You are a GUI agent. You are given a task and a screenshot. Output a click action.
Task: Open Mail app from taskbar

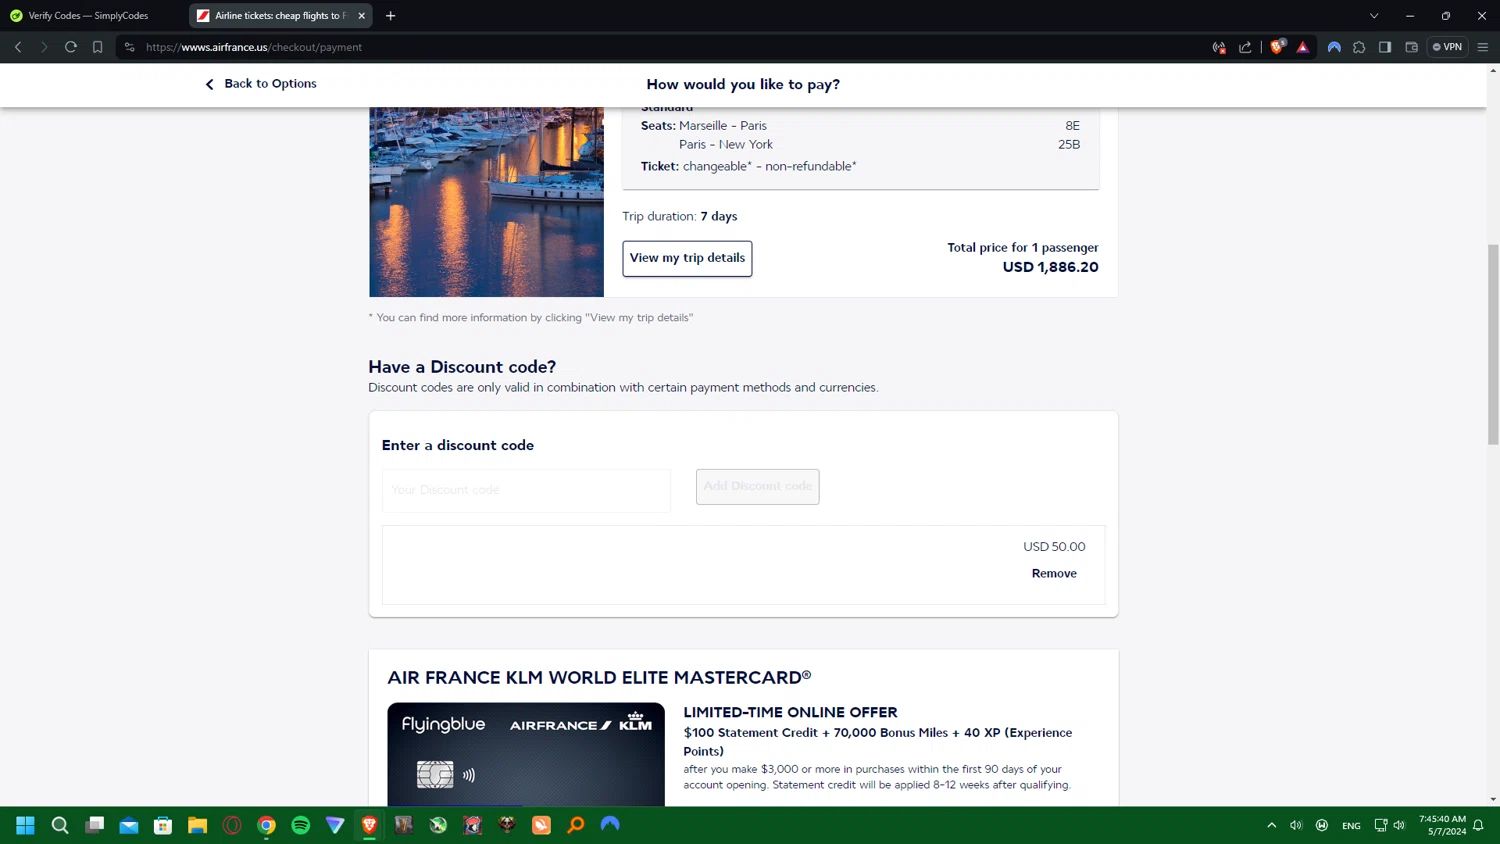129,825
